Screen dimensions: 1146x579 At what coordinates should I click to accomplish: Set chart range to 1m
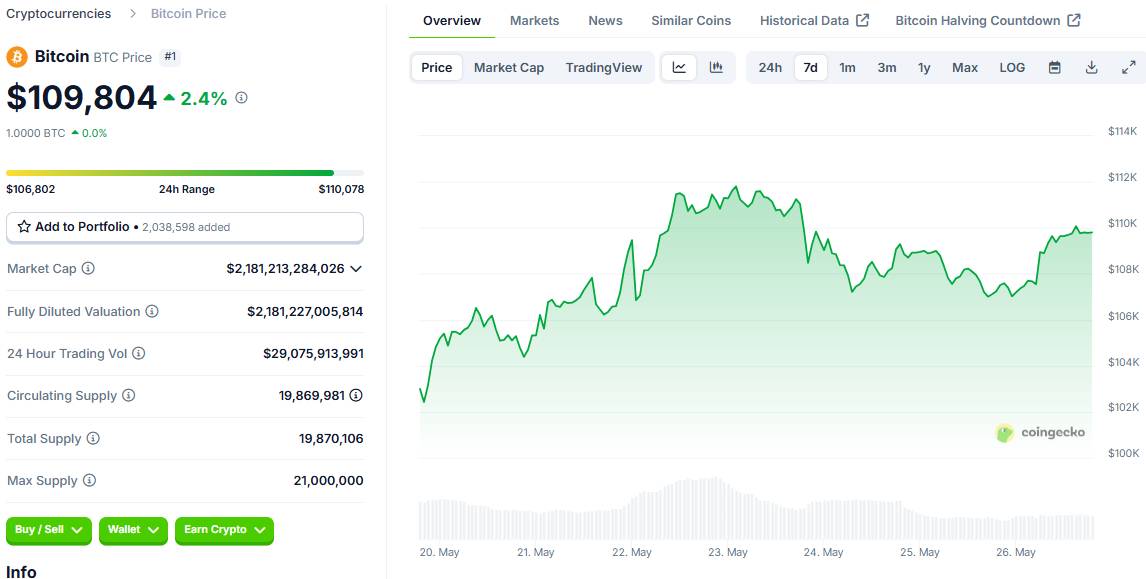point(847,67)
